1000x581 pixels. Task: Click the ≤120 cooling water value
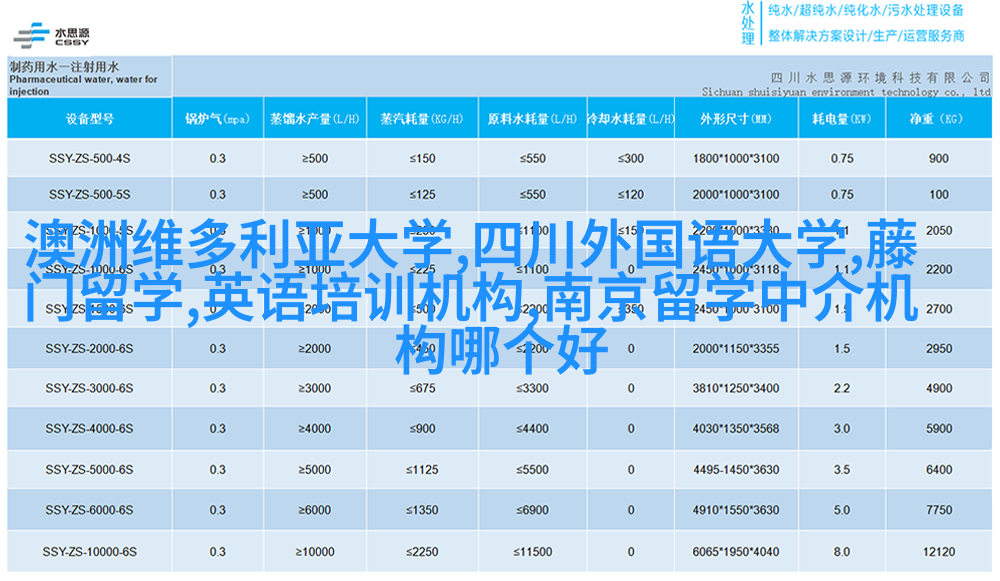tap(631, 195)
